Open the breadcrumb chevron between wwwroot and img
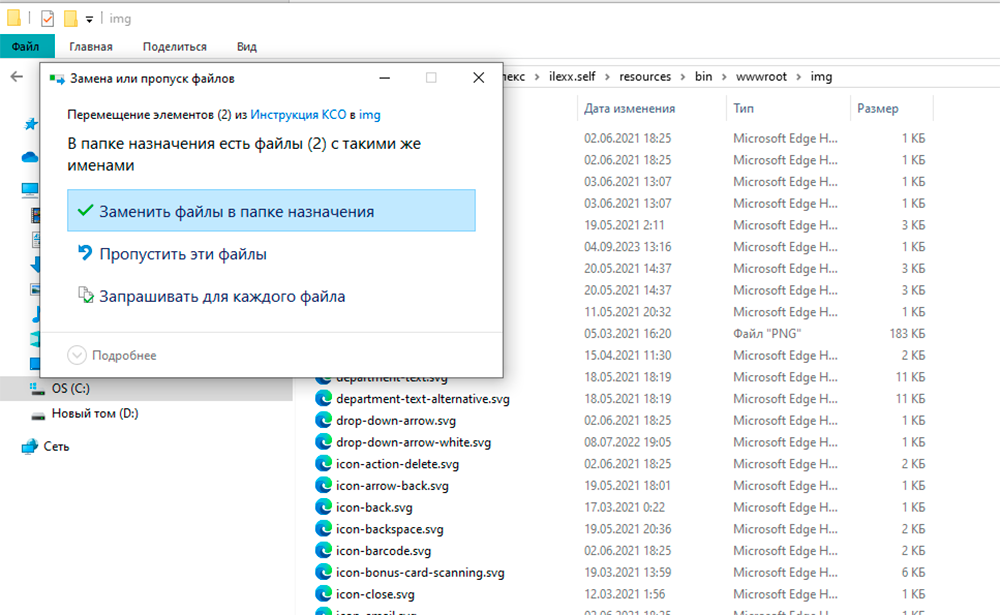The image size is (1000, 615). (798, 77)
